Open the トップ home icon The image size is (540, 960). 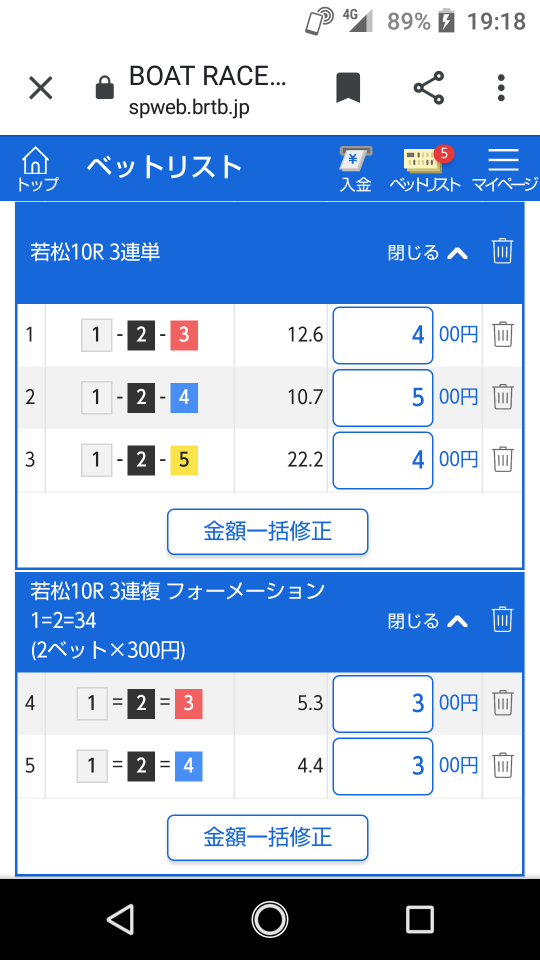pyautogui.click(x=37, y=170)
